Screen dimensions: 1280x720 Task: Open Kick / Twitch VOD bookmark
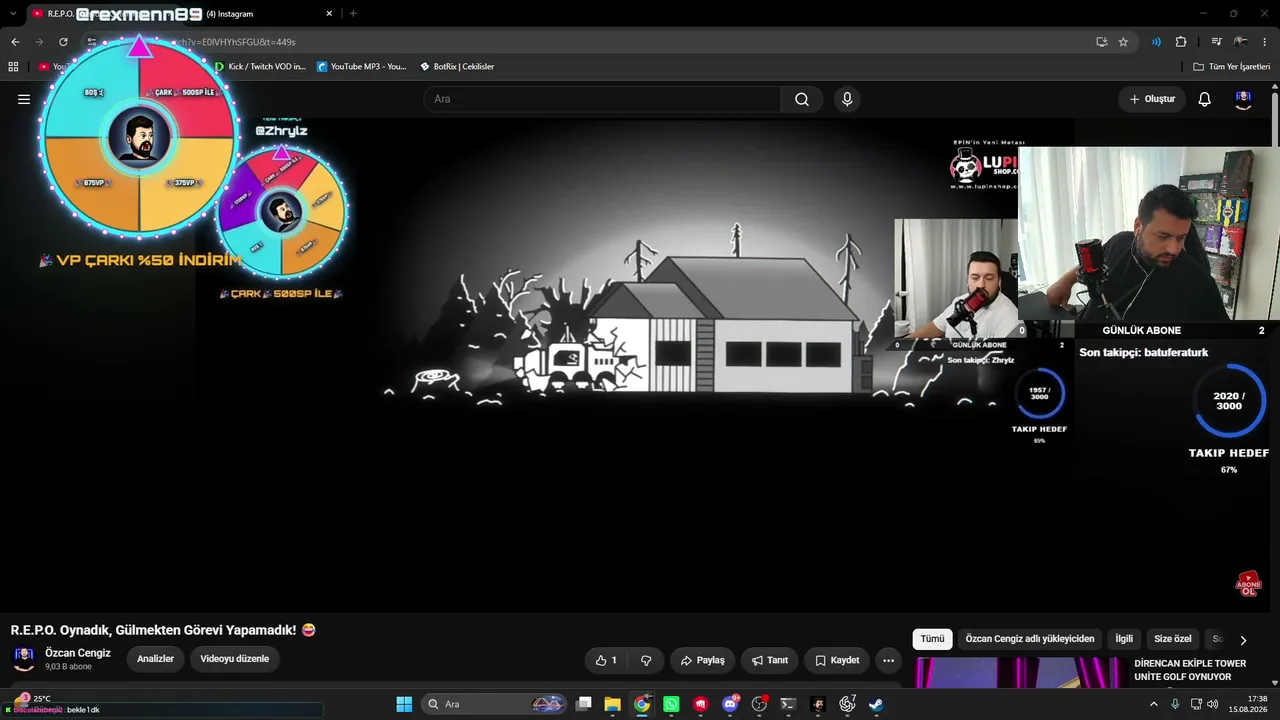coord(260,67)
